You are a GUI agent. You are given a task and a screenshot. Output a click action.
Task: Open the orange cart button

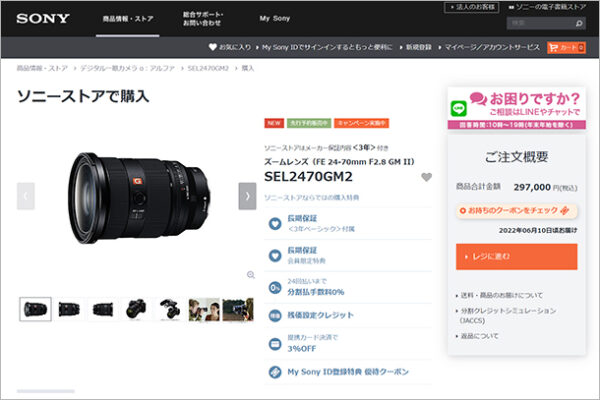pyautogui.click(x=566, y=47)
